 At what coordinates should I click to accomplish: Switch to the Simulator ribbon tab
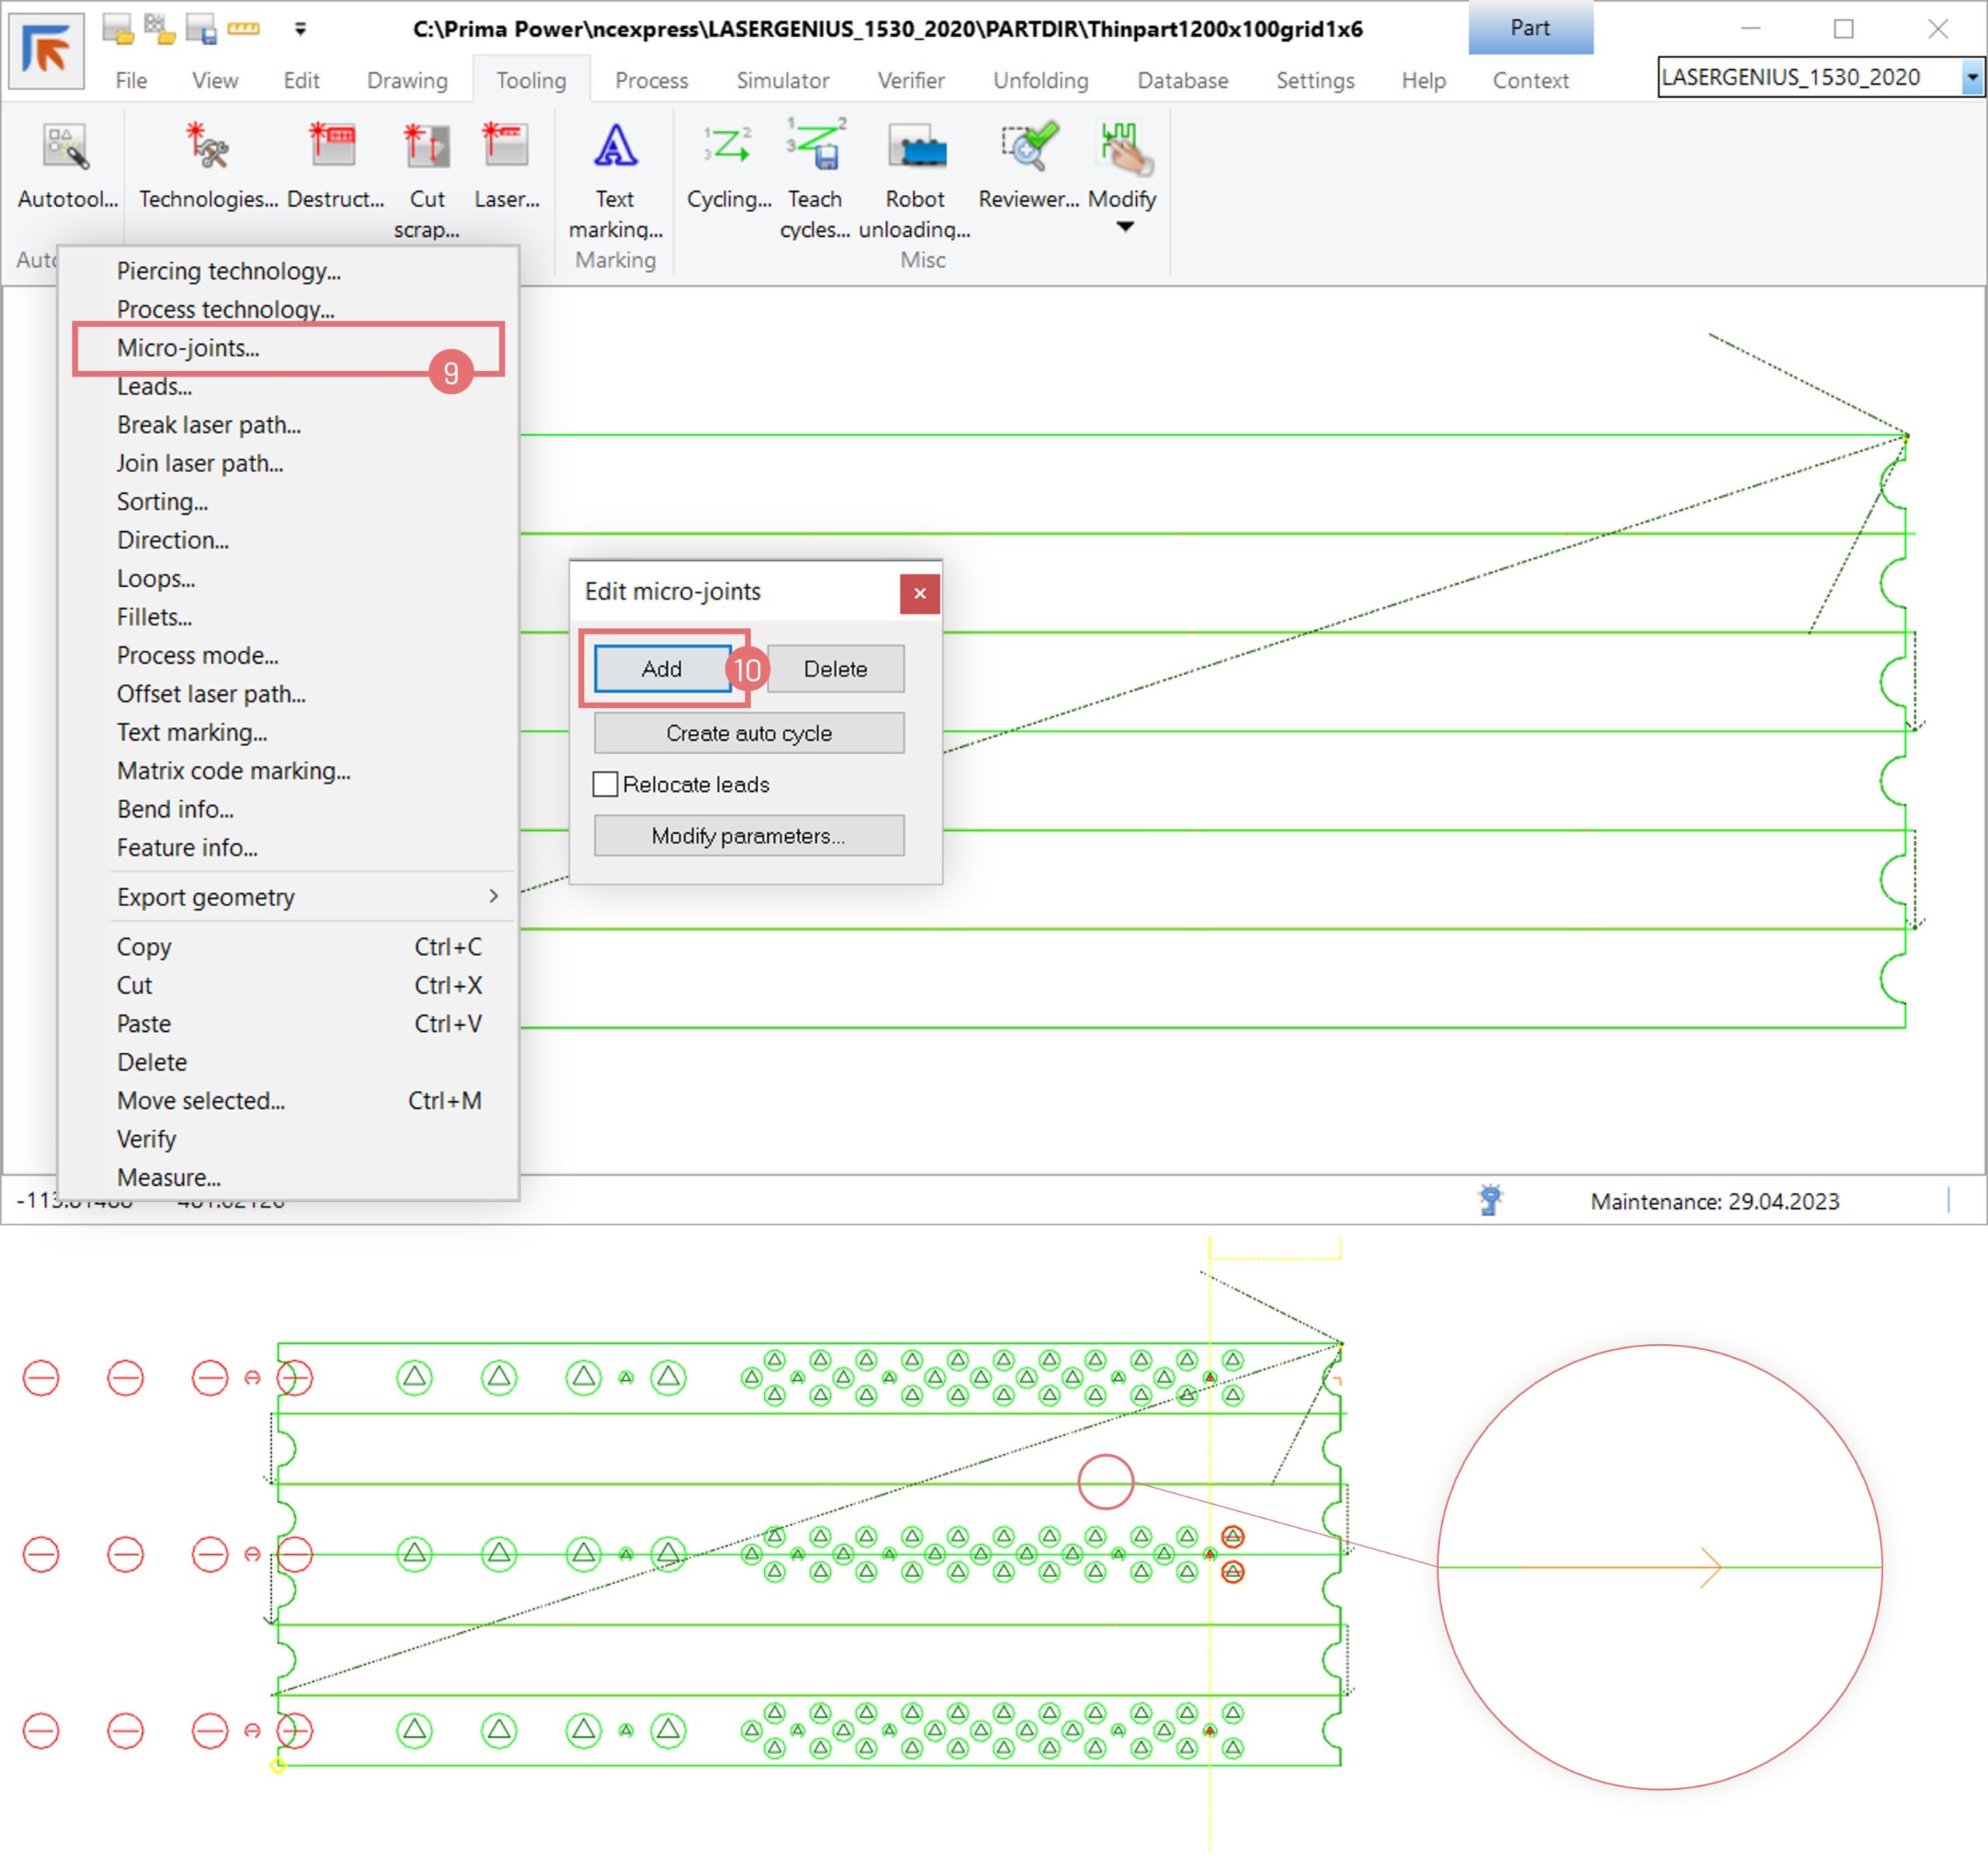click(x=782, y=80)
